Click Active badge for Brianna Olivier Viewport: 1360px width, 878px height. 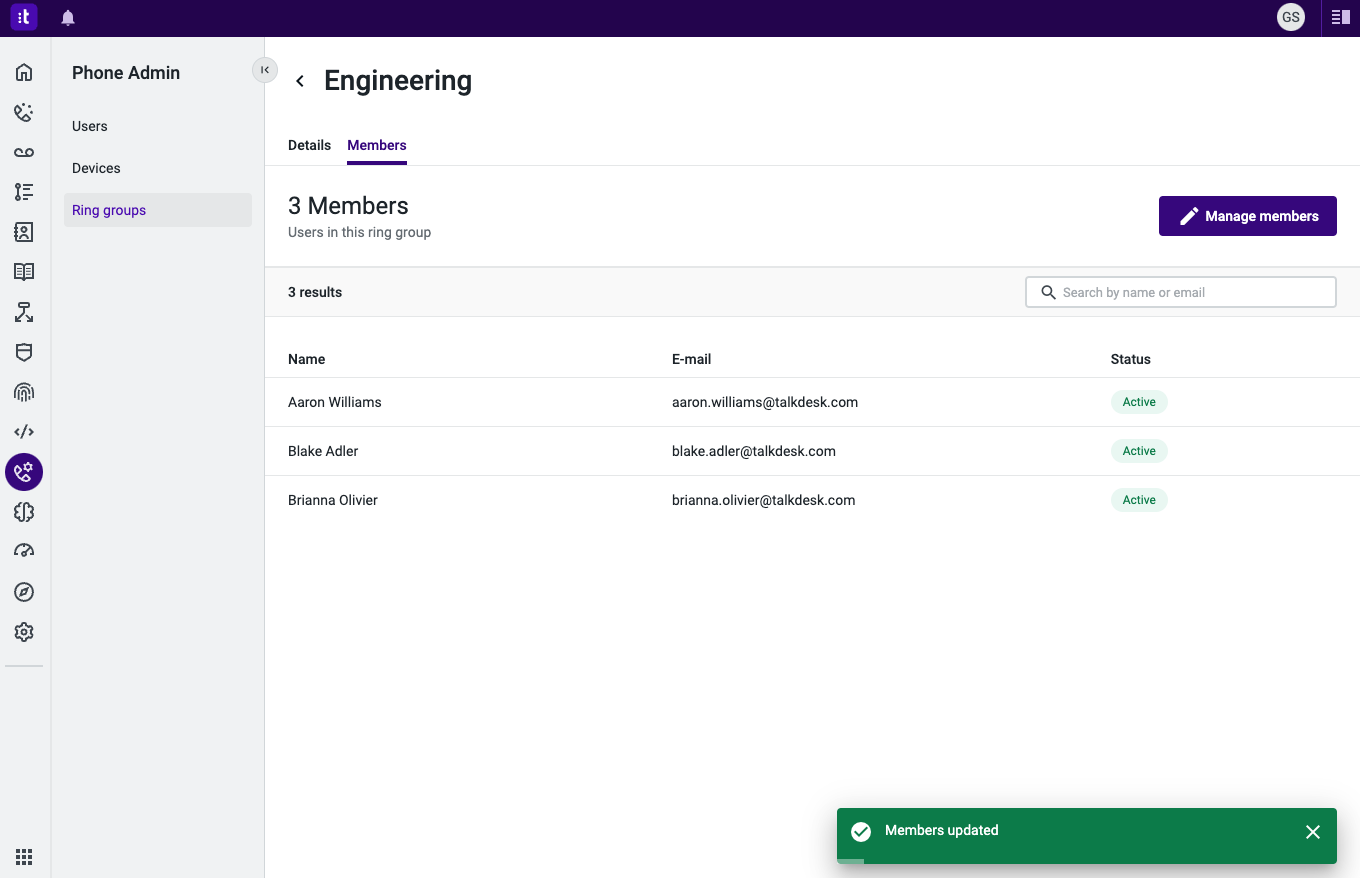point(1139,500)
